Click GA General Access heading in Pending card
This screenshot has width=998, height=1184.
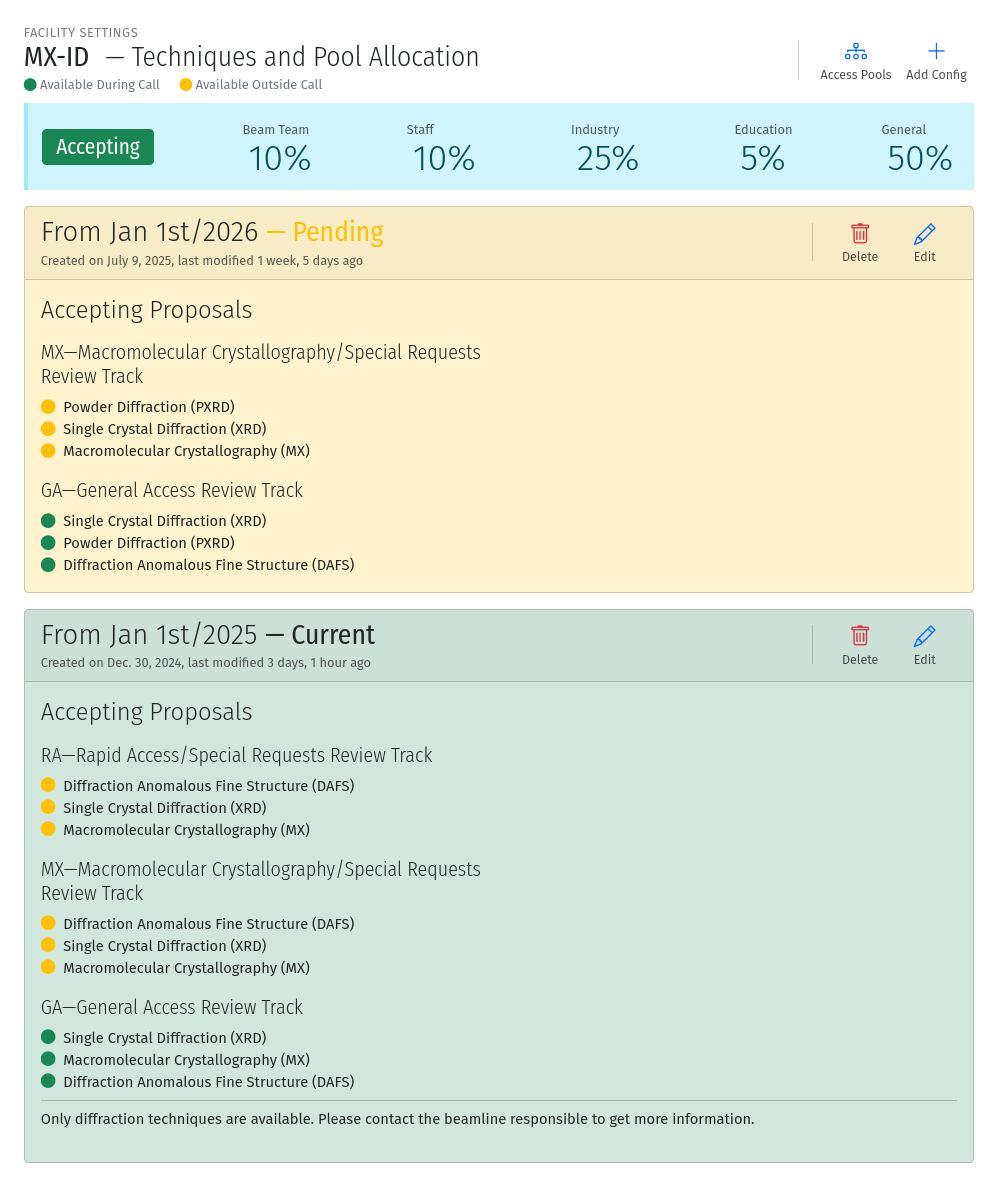click(x=171, y=491)
